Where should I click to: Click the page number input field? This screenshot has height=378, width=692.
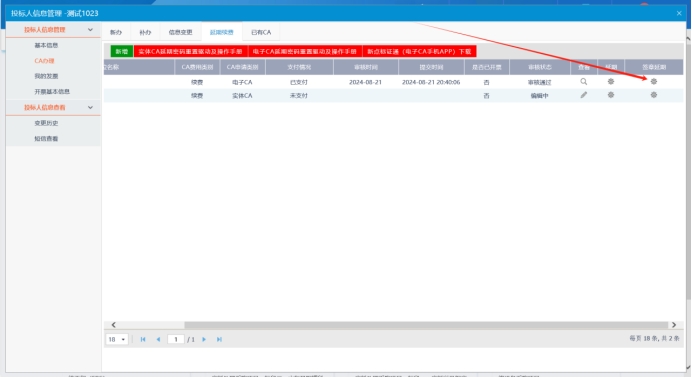(x=176, y=339)
